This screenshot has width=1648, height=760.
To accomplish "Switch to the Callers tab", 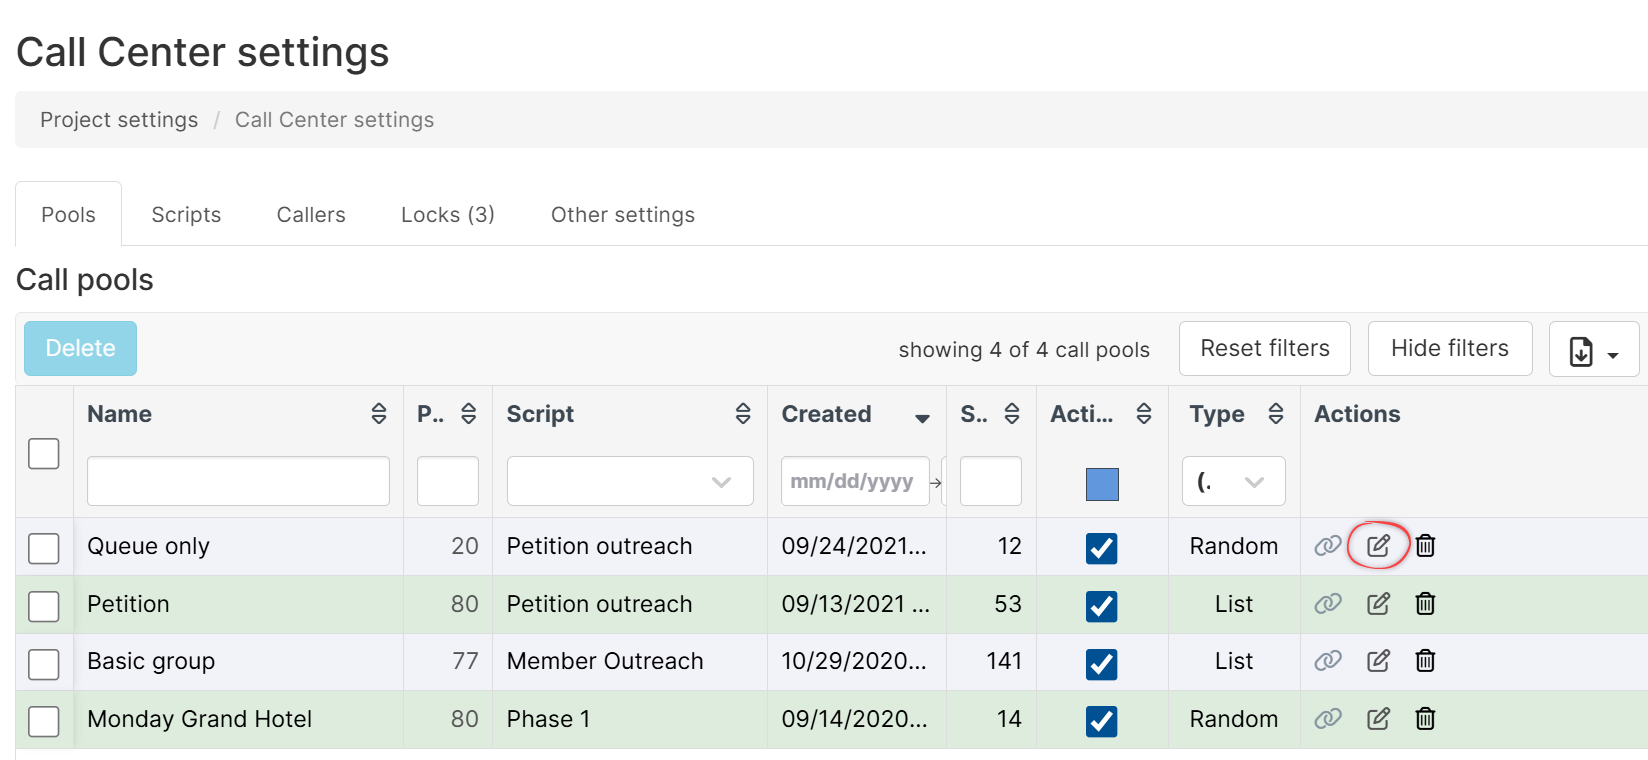I will 311,214.
